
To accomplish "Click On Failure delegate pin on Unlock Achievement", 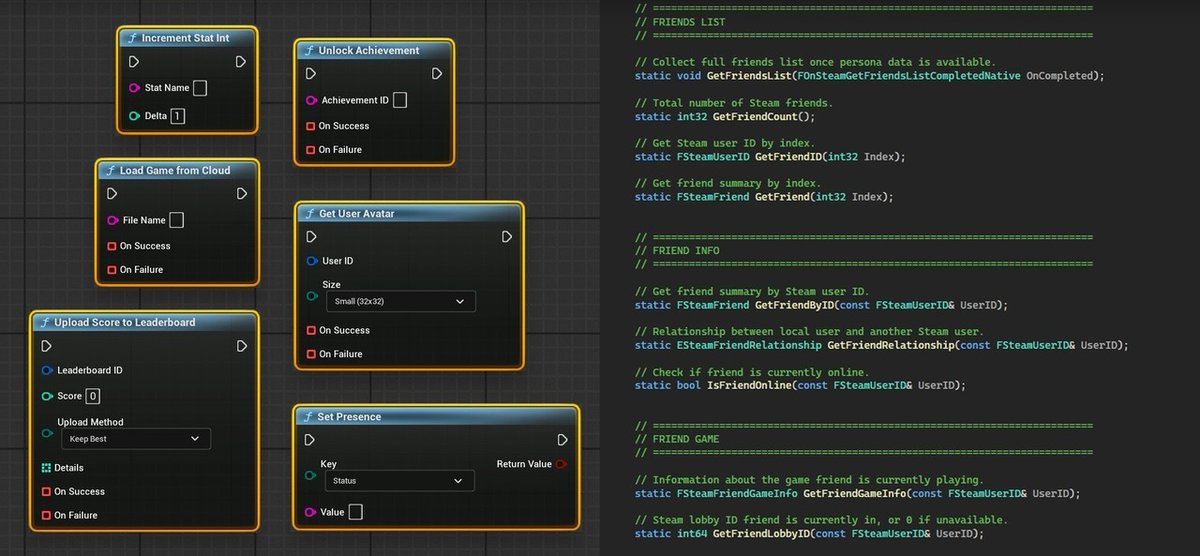I will pyautogui.click(x=311, y=150).
